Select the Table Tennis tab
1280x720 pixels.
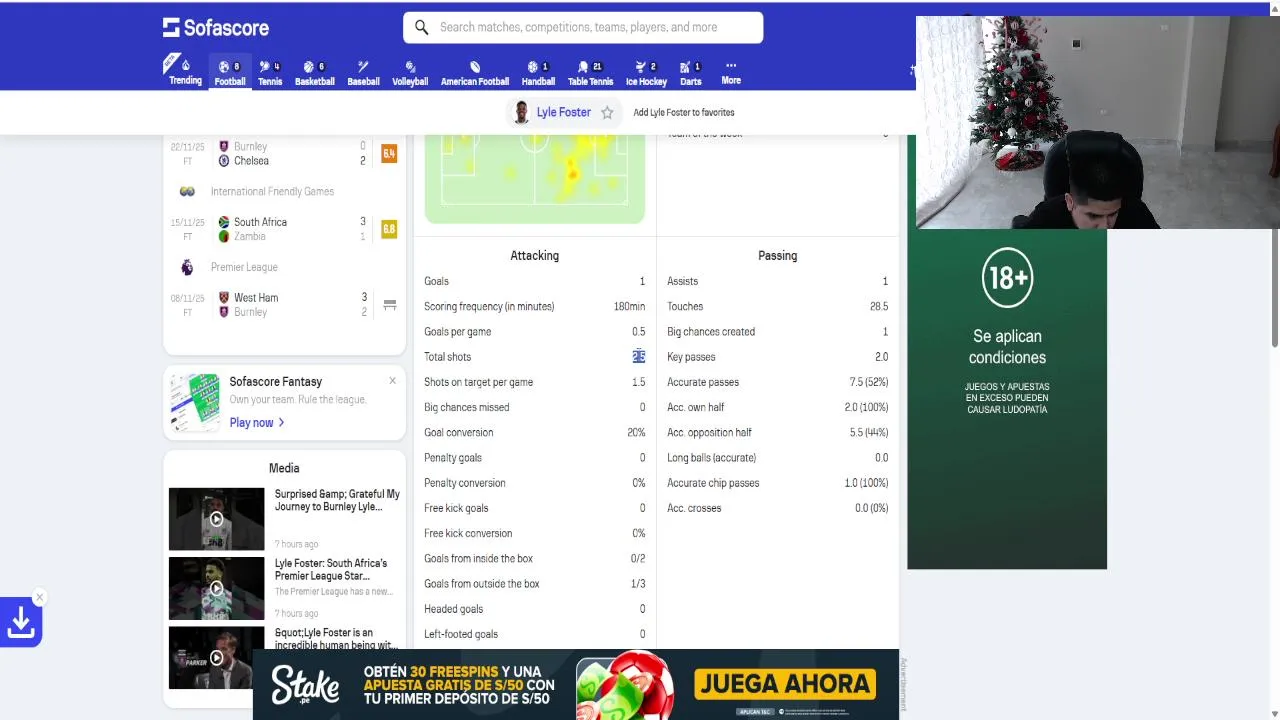(x=590, y=73)
